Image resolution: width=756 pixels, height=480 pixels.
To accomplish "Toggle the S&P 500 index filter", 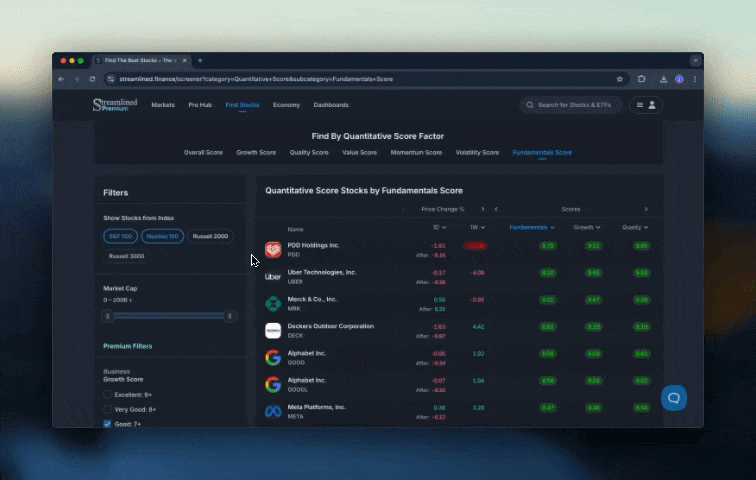I will (121, 236).
